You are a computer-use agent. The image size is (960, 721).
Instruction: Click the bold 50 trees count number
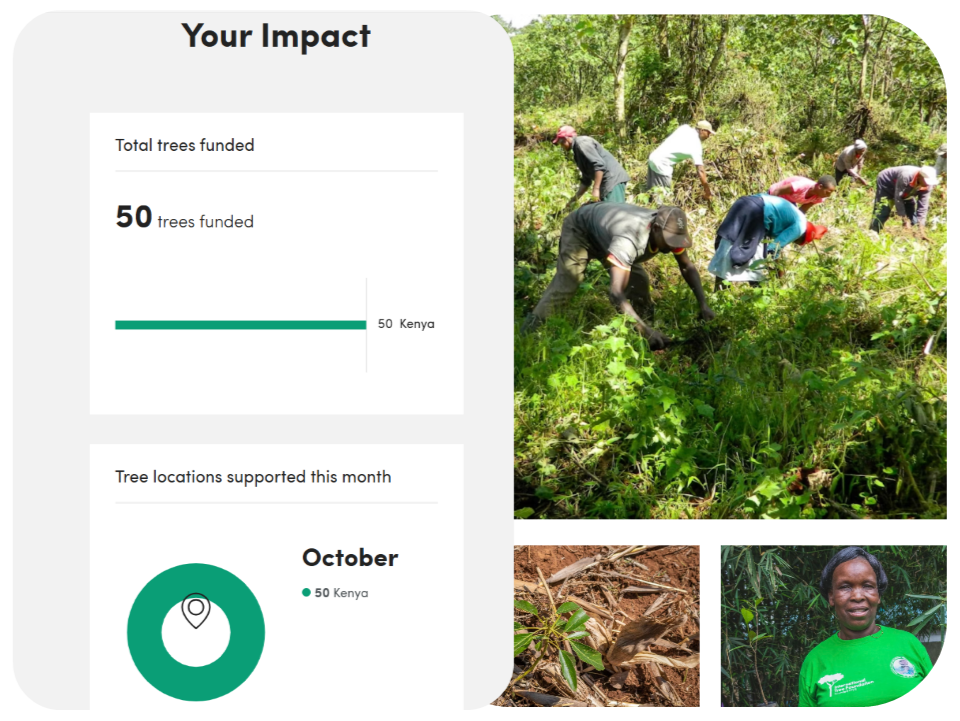(x=134, y=217)
